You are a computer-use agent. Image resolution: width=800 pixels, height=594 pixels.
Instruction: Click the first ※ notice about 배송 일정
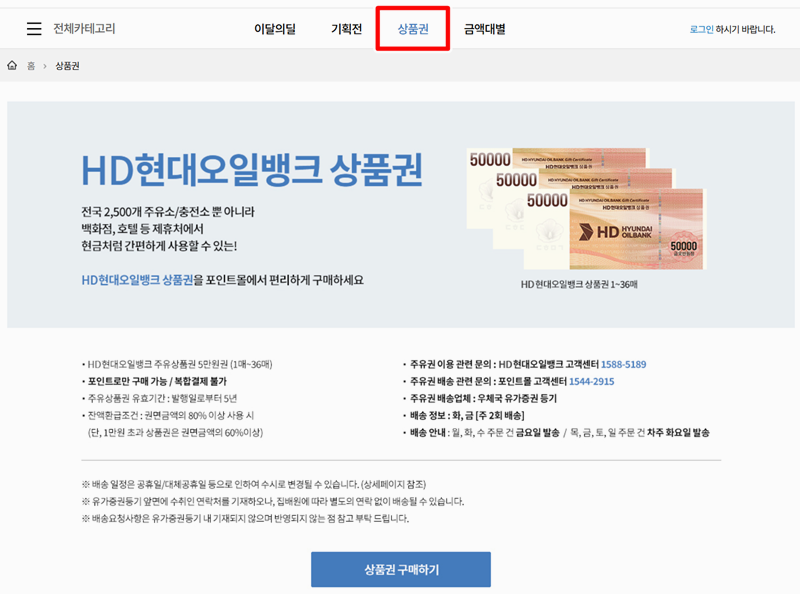pyautogui.click(x=254, y=484)
